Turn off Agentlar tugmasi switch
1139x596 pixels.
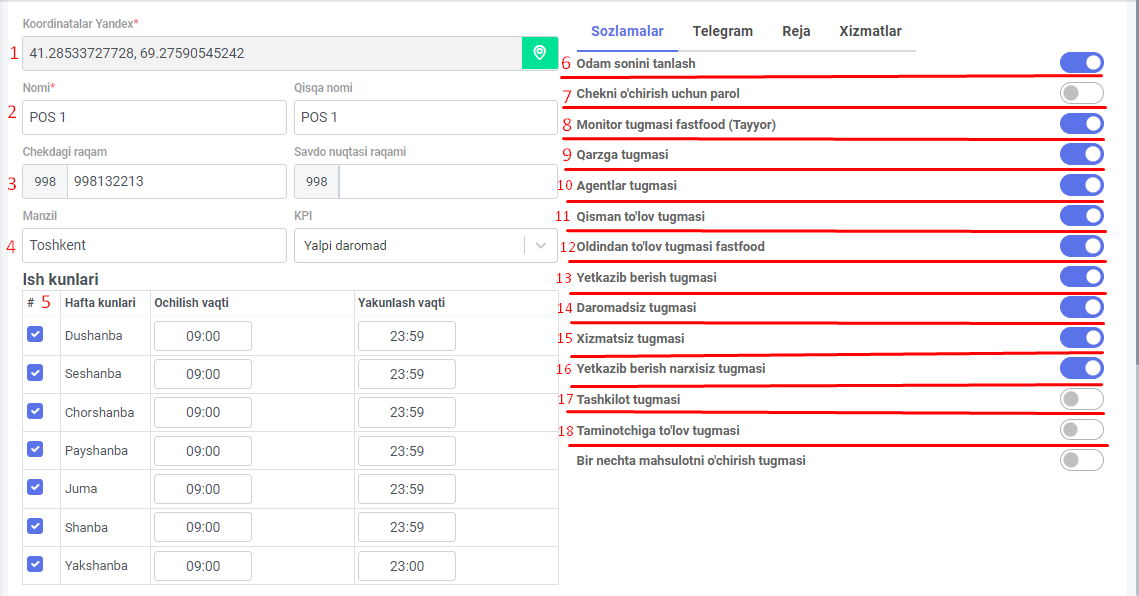1082,185
